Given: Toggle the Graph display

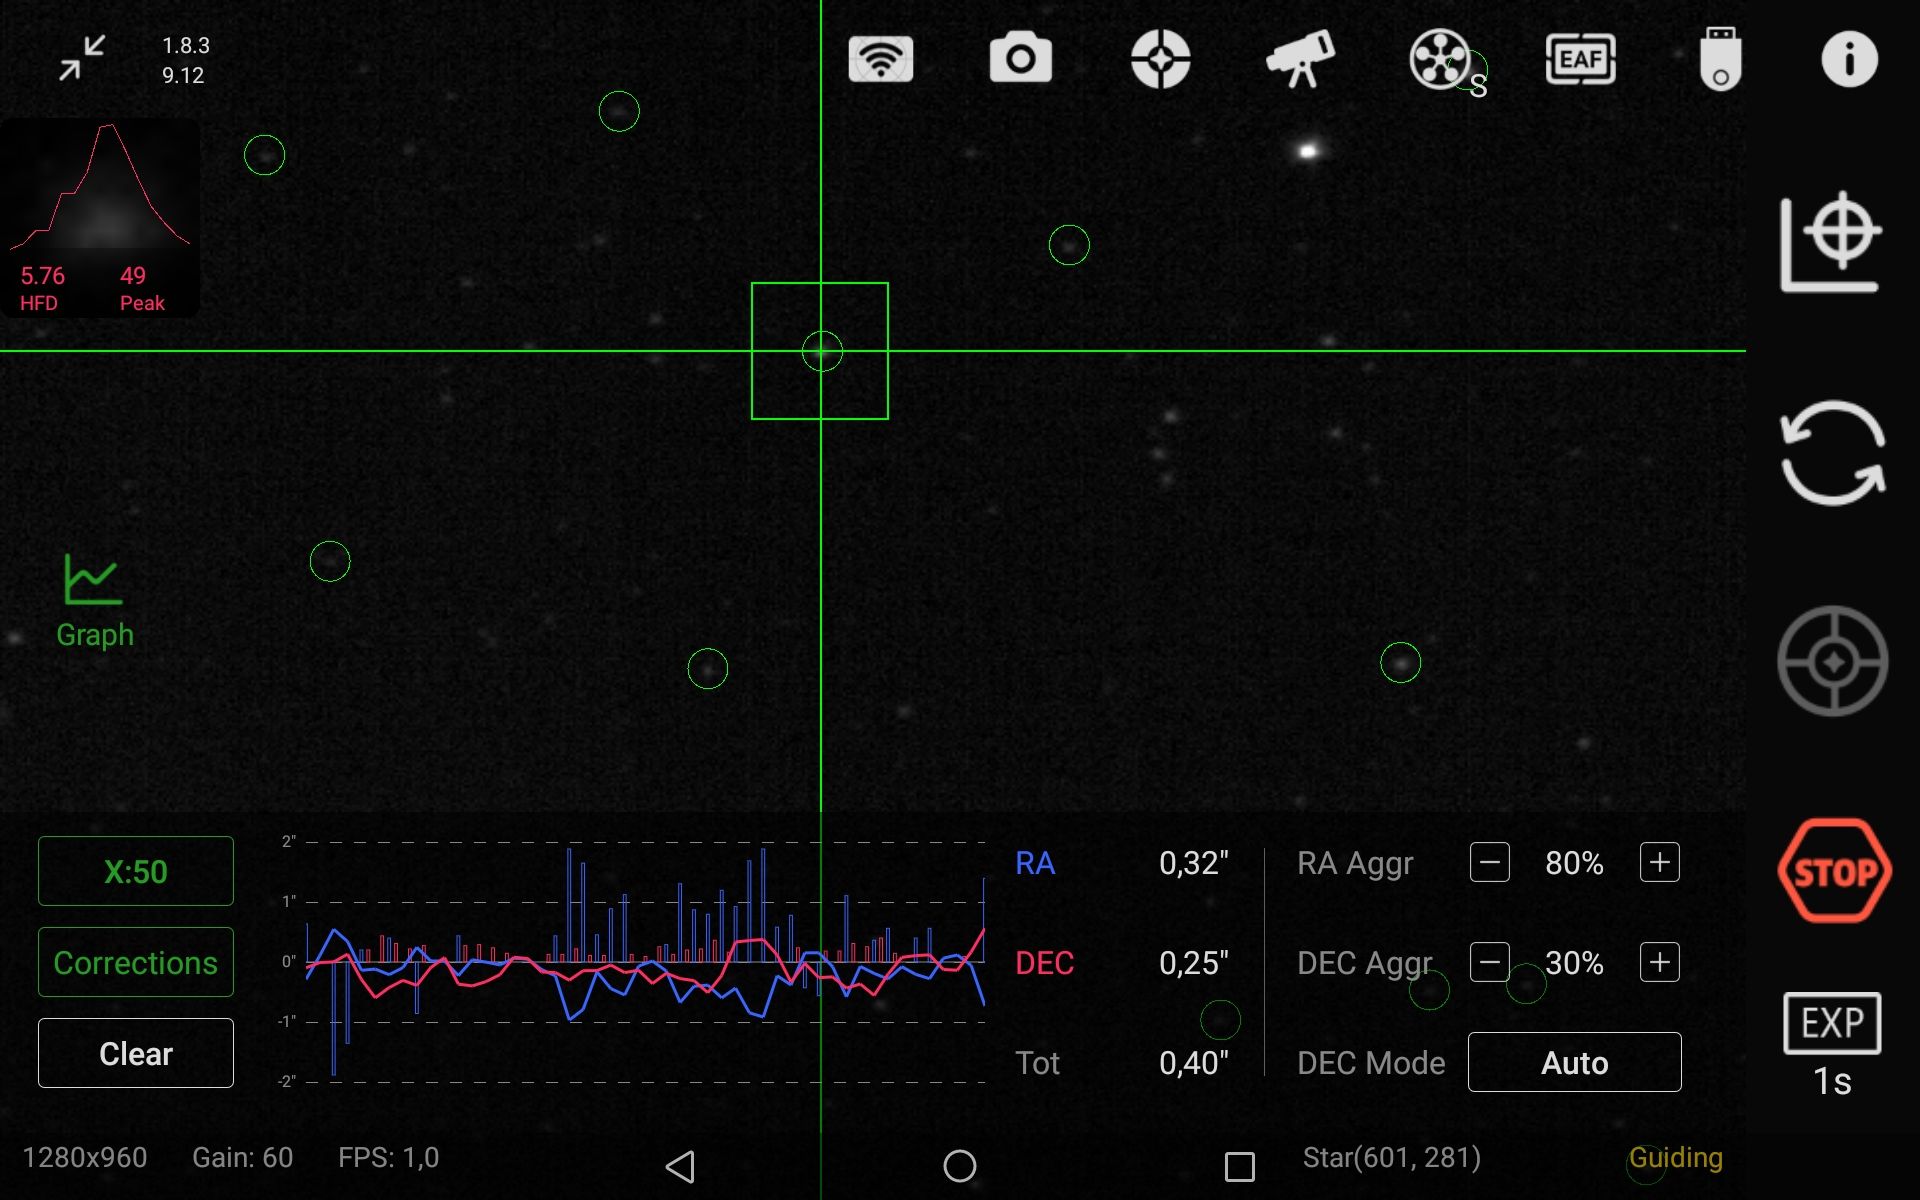Looking at the screenshot, I should click(94, 601).
